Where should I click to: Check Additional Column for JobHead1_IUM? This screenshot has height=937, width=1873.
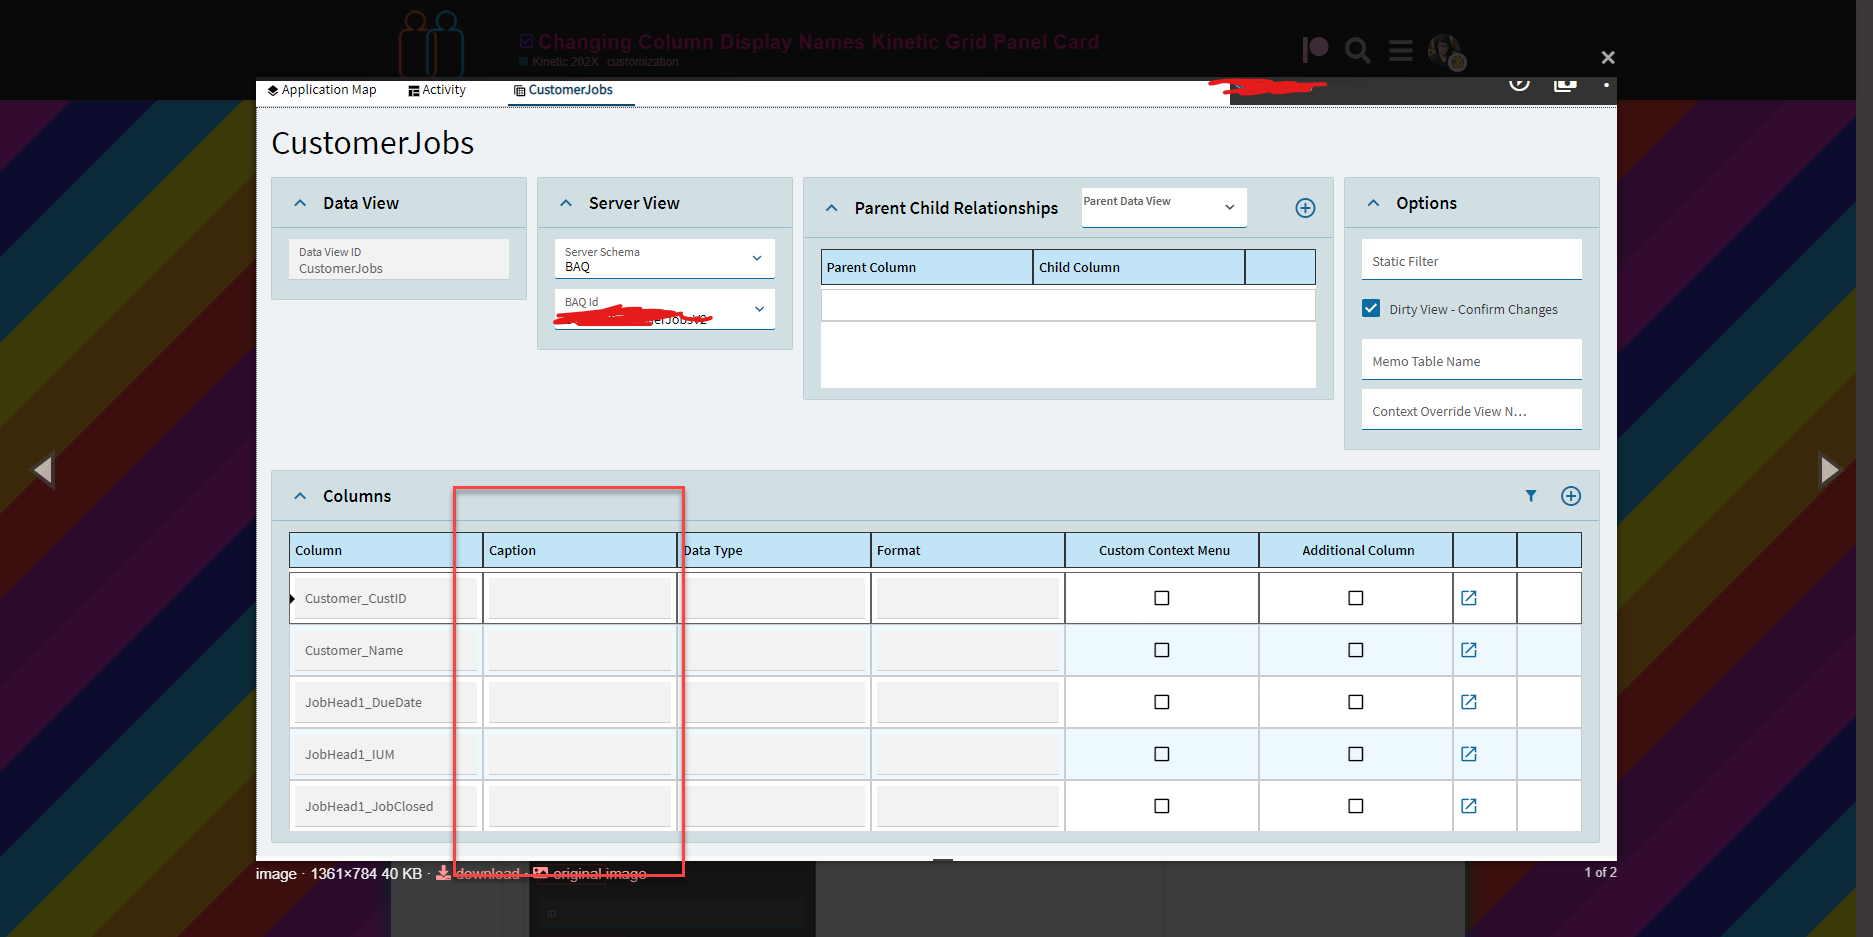pos(1356,754)
